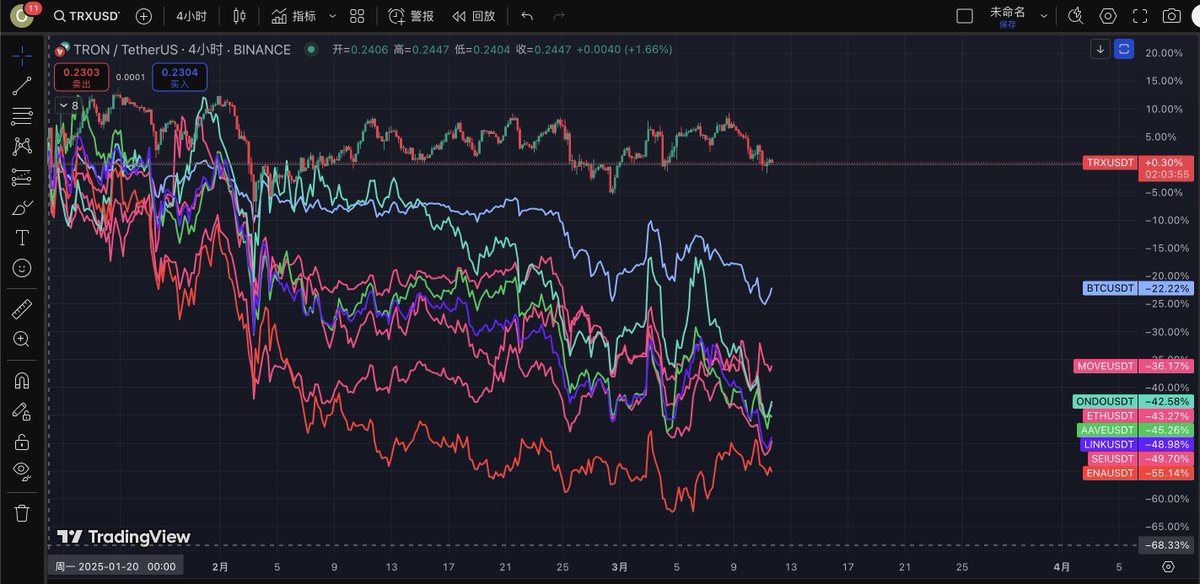
Task: Select the text annotation tool
Action: pyautogui.click(x=21, y=238)
